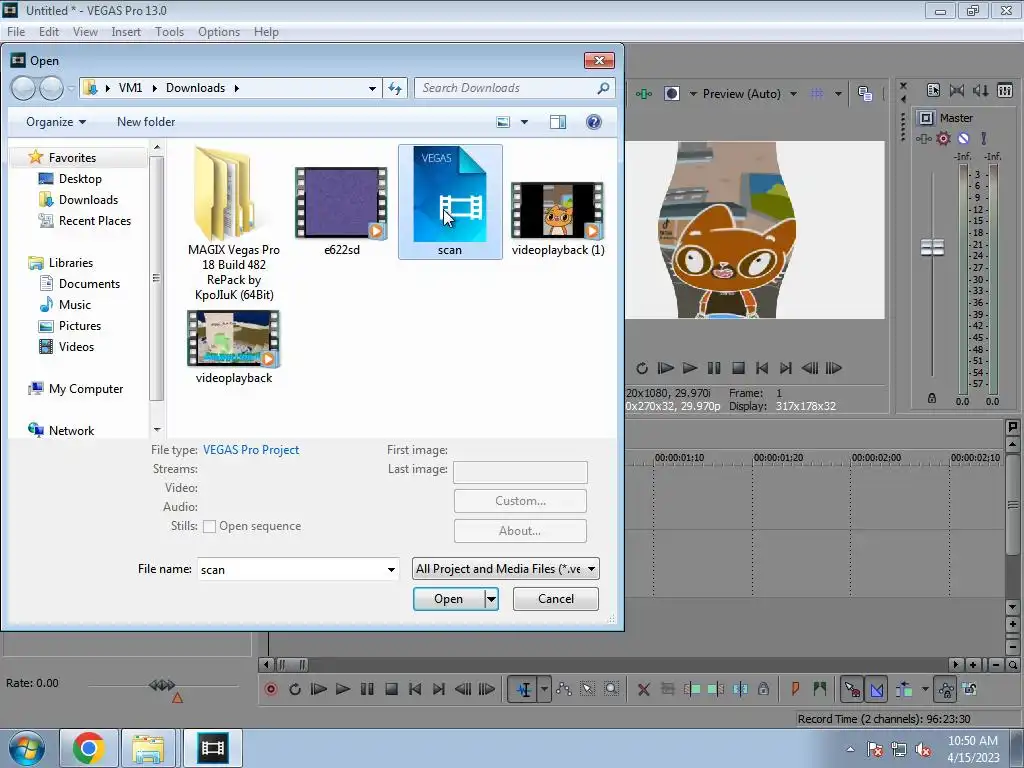Open the Music library
1024x768 pixels.
click(65, 304)
